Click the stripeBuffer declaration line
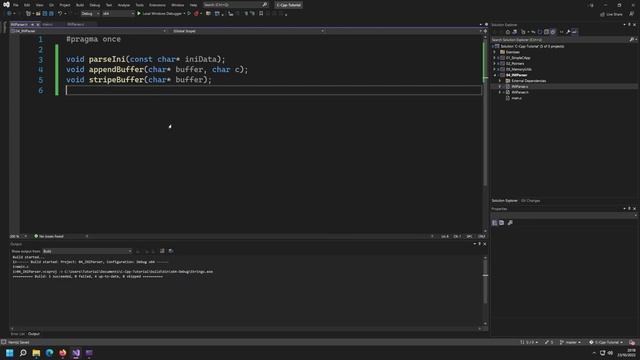640x360 pixels. coord(139,80)
